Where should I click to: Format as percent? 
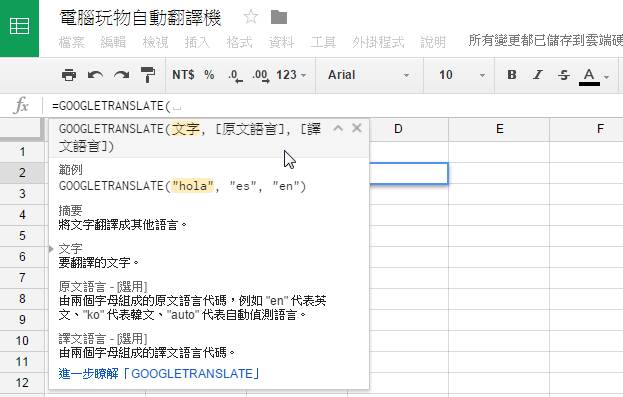click(x=209, y=75)
